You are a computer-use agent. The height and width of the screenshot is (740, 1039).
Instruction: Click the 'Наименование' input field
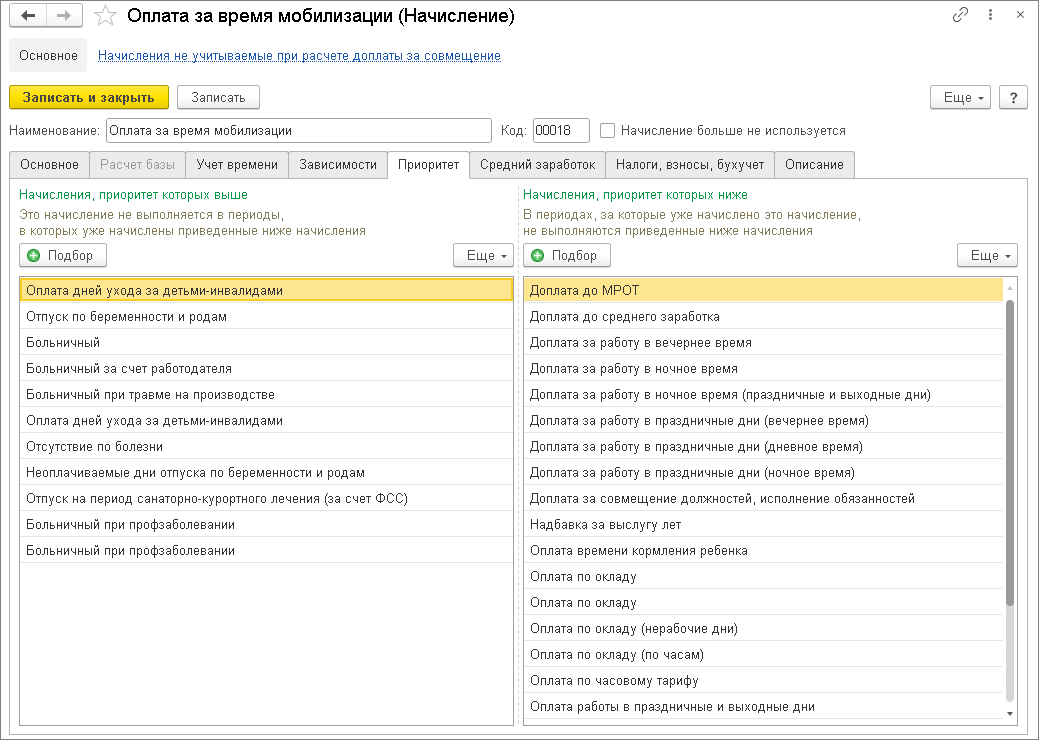pos(299,131)
